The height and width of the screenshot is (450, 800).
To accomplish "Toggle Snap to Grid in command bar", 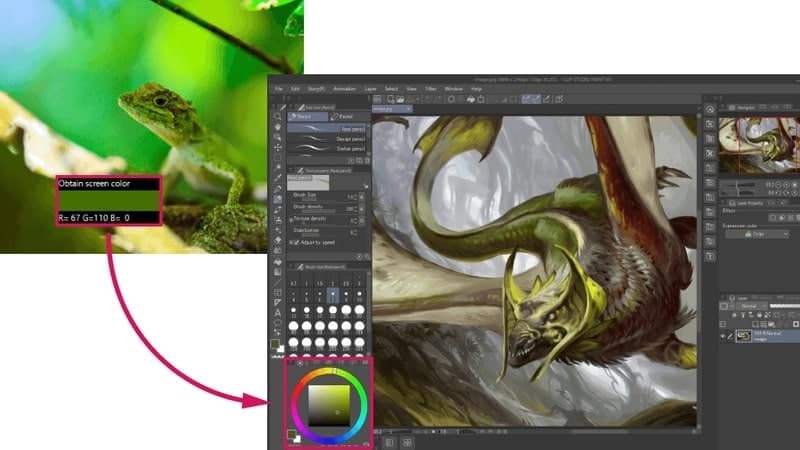I will (x=547, y=99).
